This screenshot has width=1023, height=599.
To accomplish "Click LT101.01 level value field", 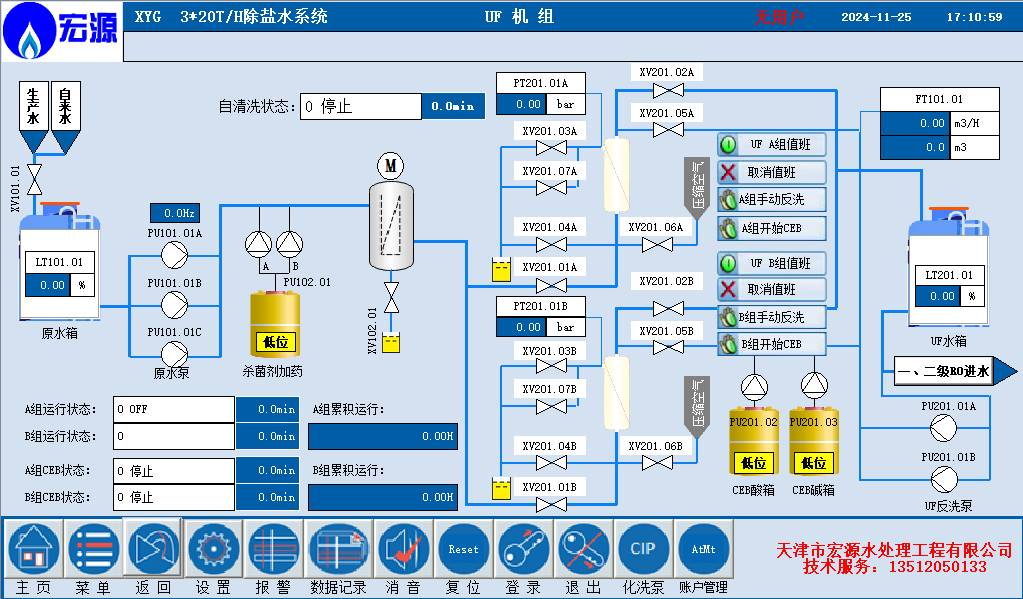I will point(47,285).
